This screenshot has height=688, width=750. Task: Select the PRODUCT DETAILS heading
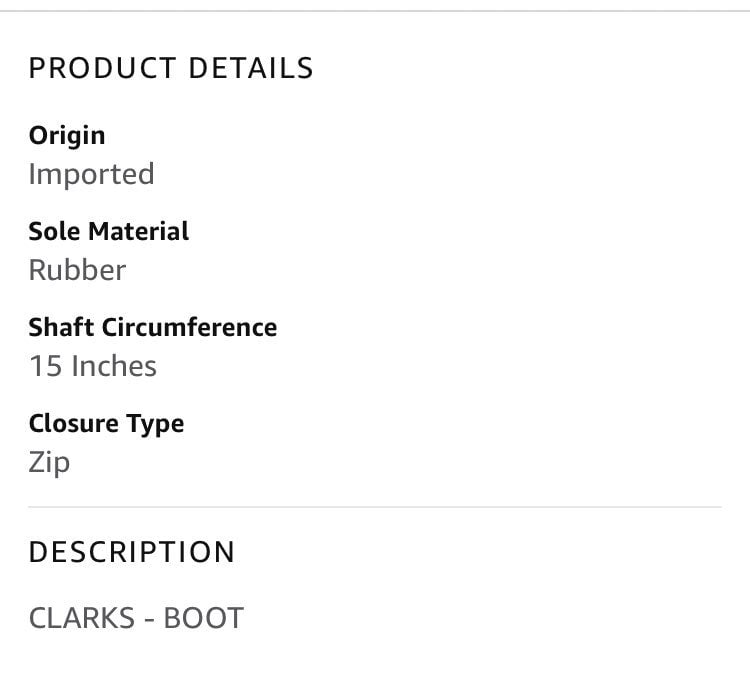171,68
